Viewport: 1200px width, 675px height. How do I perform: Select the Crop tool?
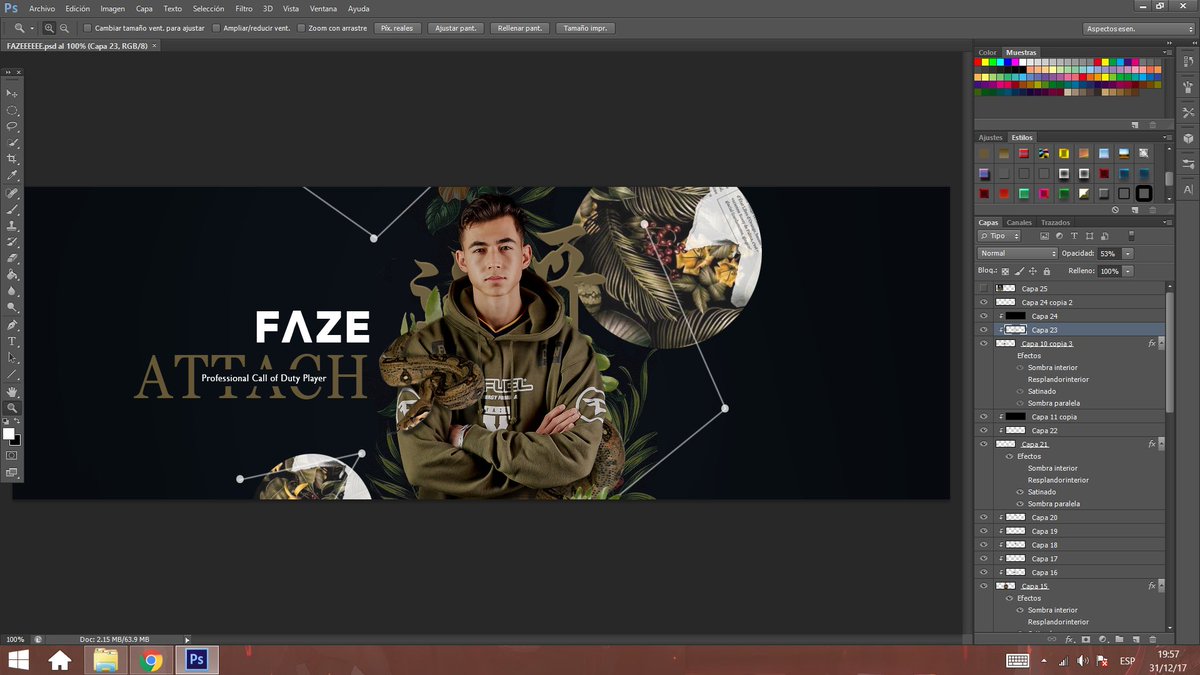point(12,159)
